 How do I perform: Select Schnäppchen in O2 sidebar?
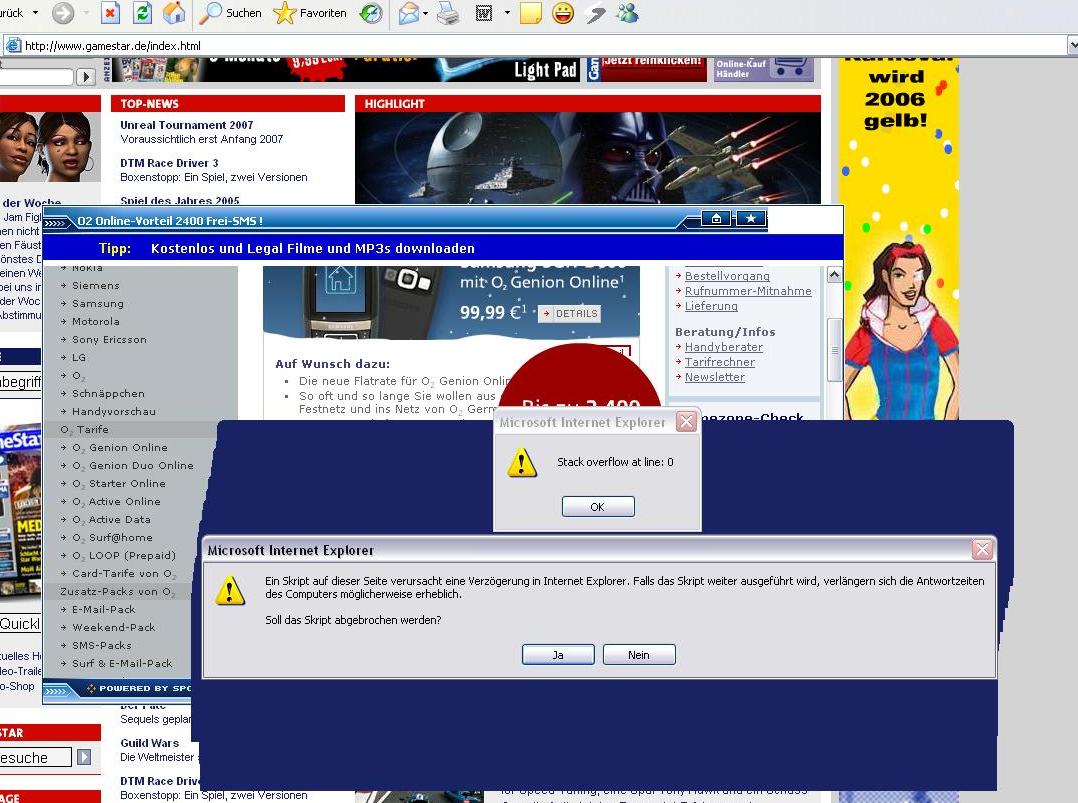108,393
